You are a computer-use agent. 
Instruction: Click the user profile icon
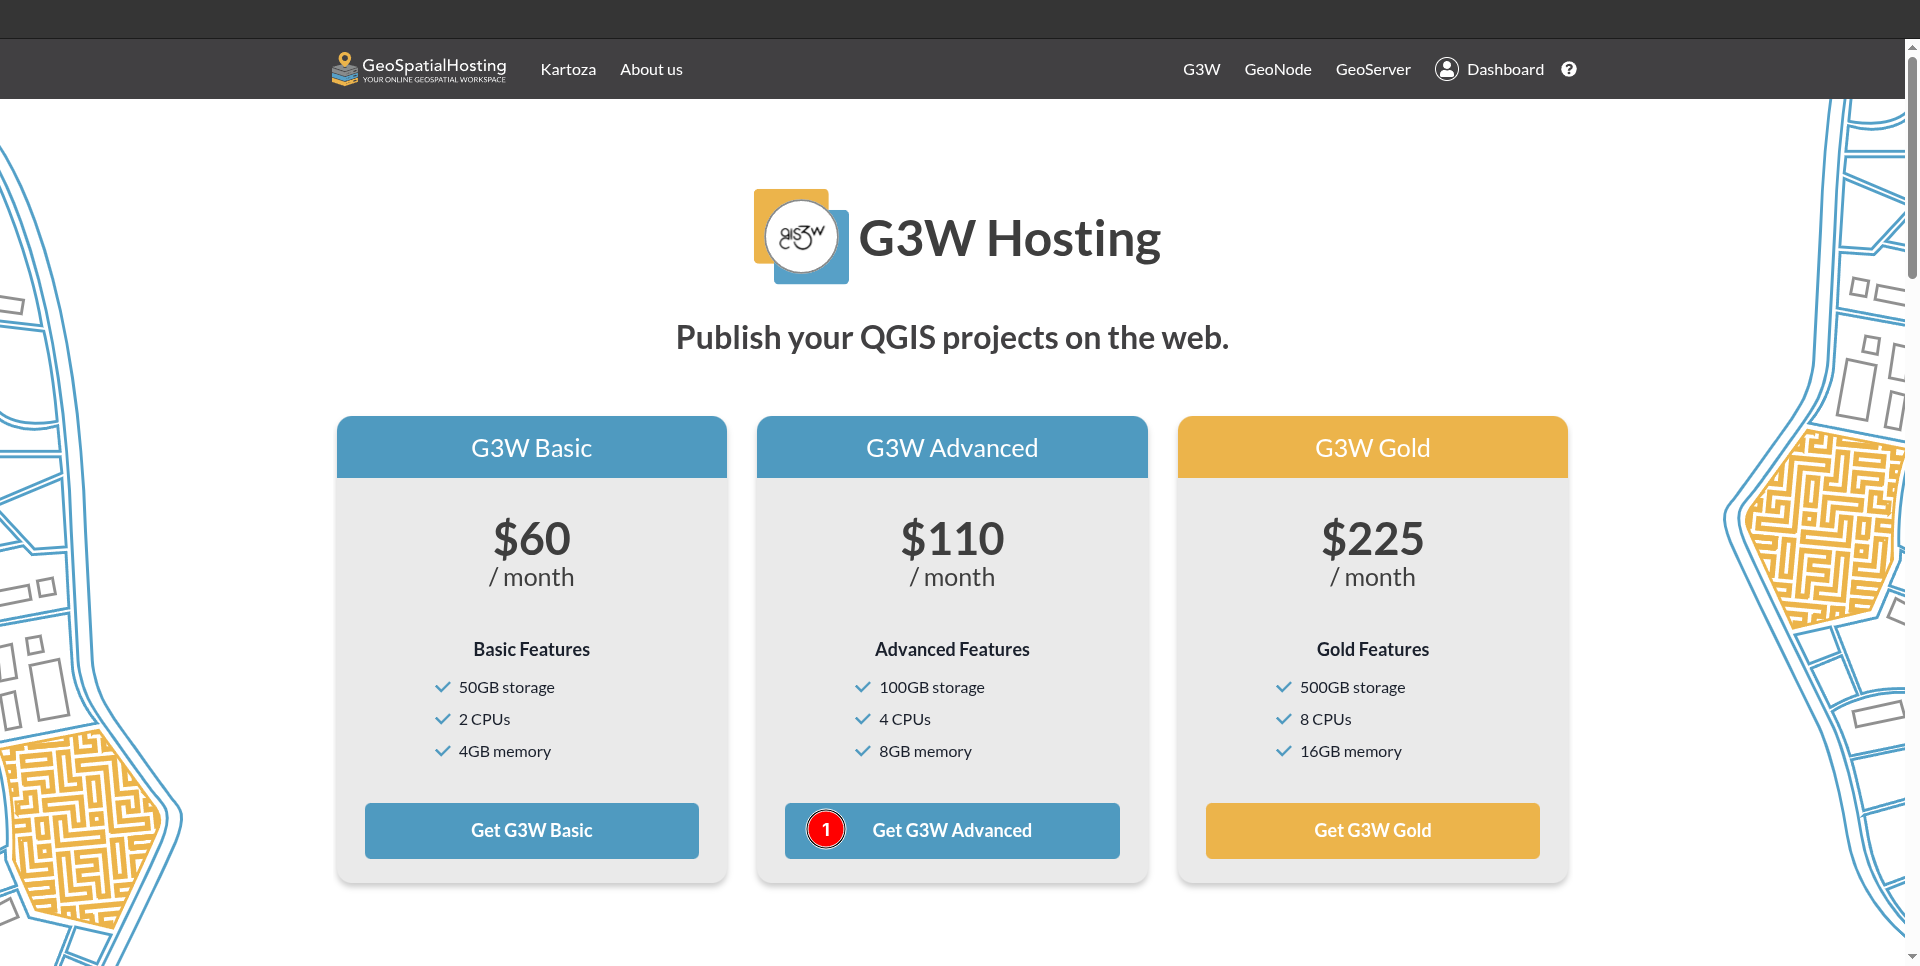[1447, 69]
